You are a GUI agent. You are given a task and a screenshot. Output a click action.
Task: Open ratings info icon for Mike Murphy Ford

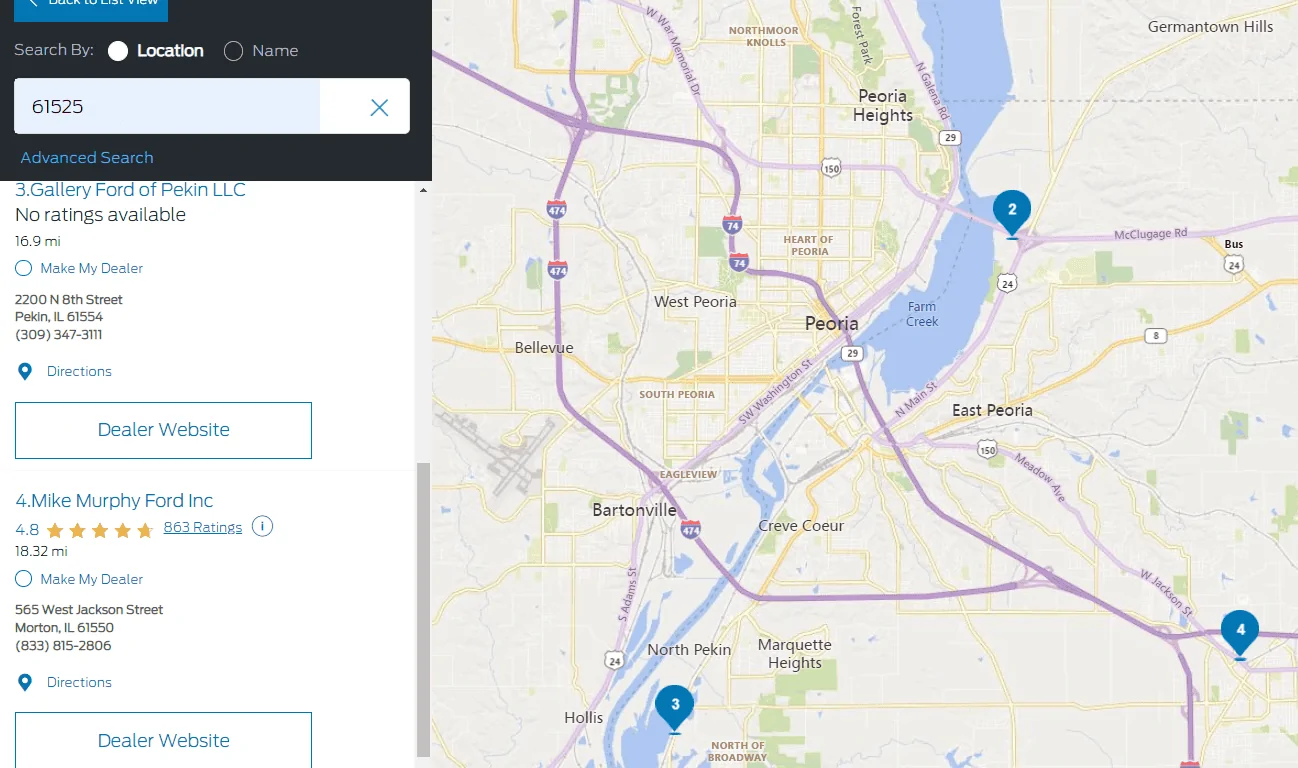(262, 527)
